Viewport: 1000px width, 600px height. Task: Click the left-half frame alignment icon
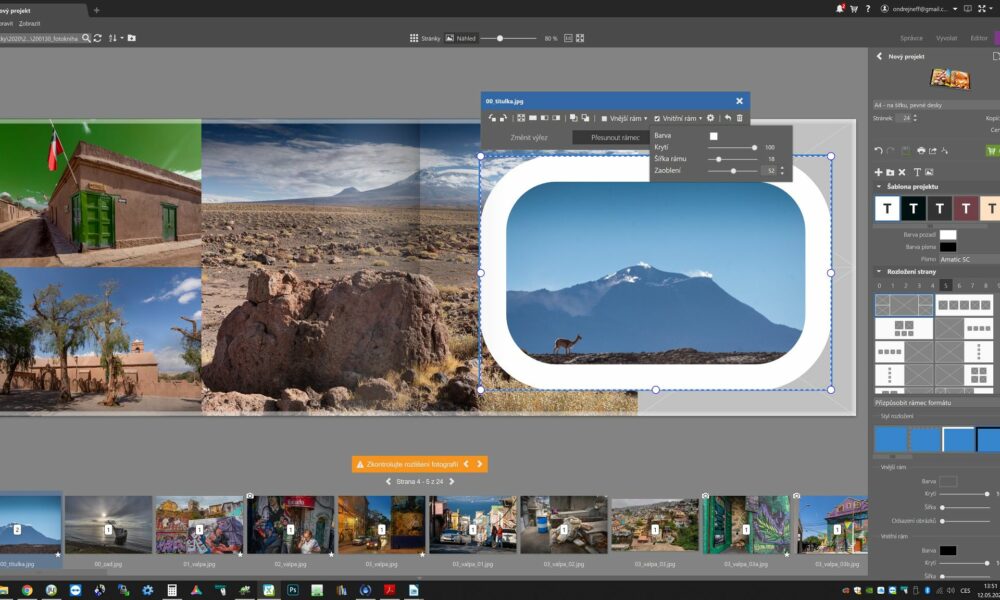[x=544, y=118]
